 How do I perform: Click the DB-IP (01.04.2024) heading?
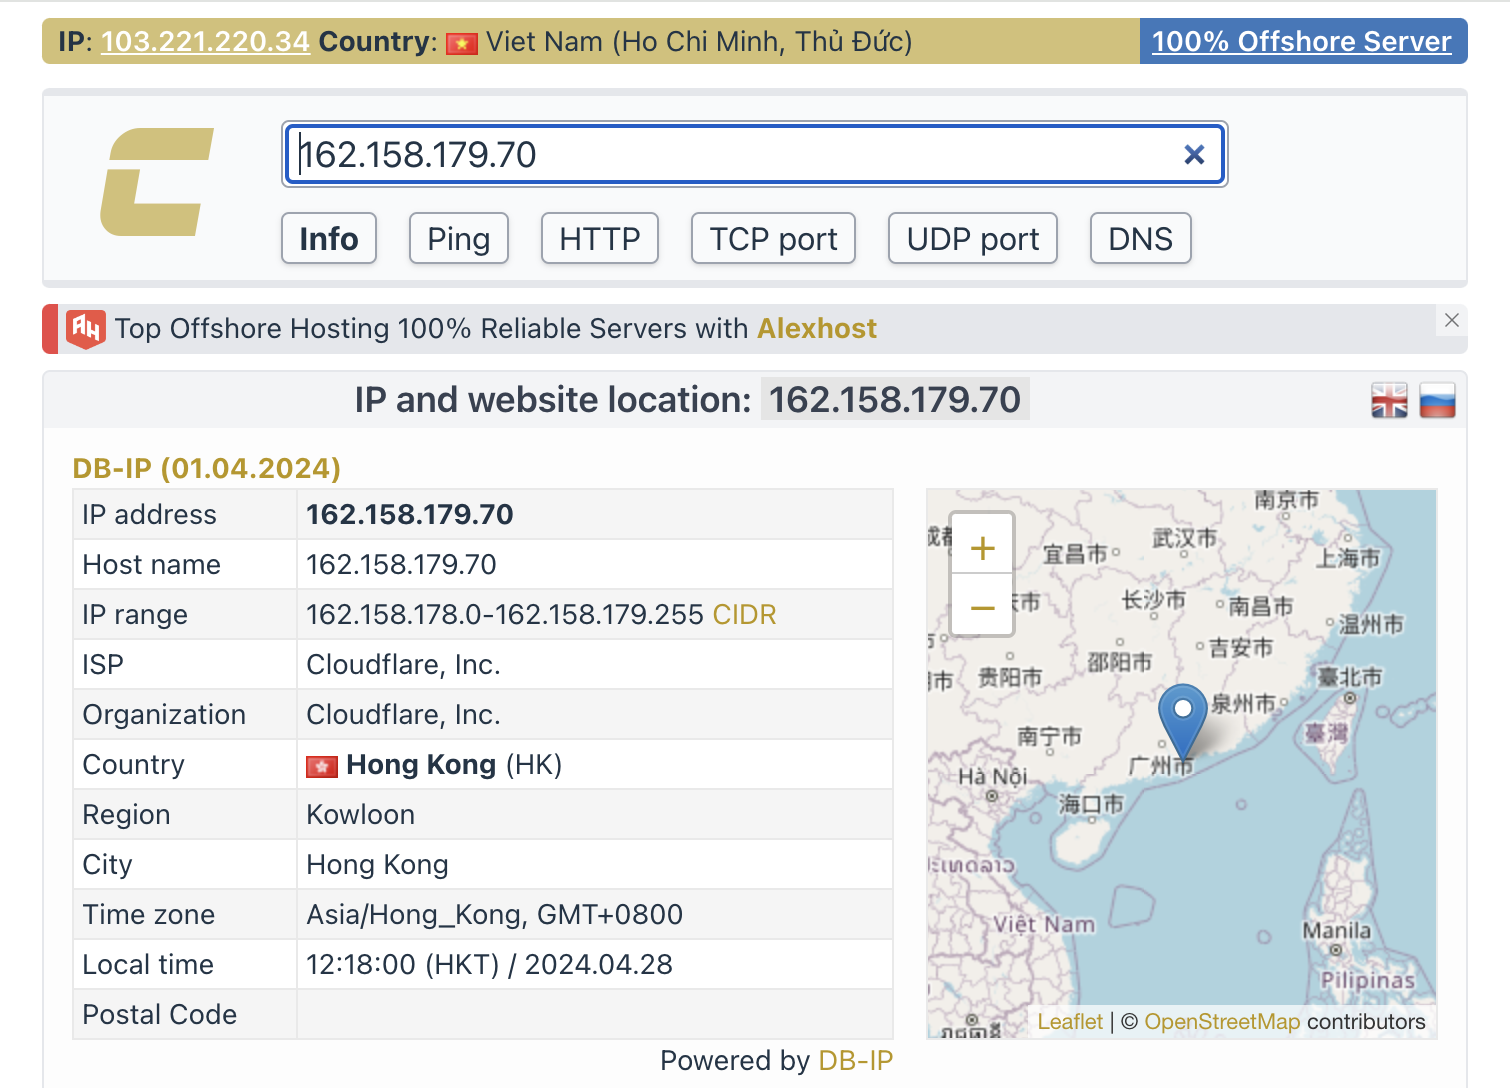pos(207,468)
